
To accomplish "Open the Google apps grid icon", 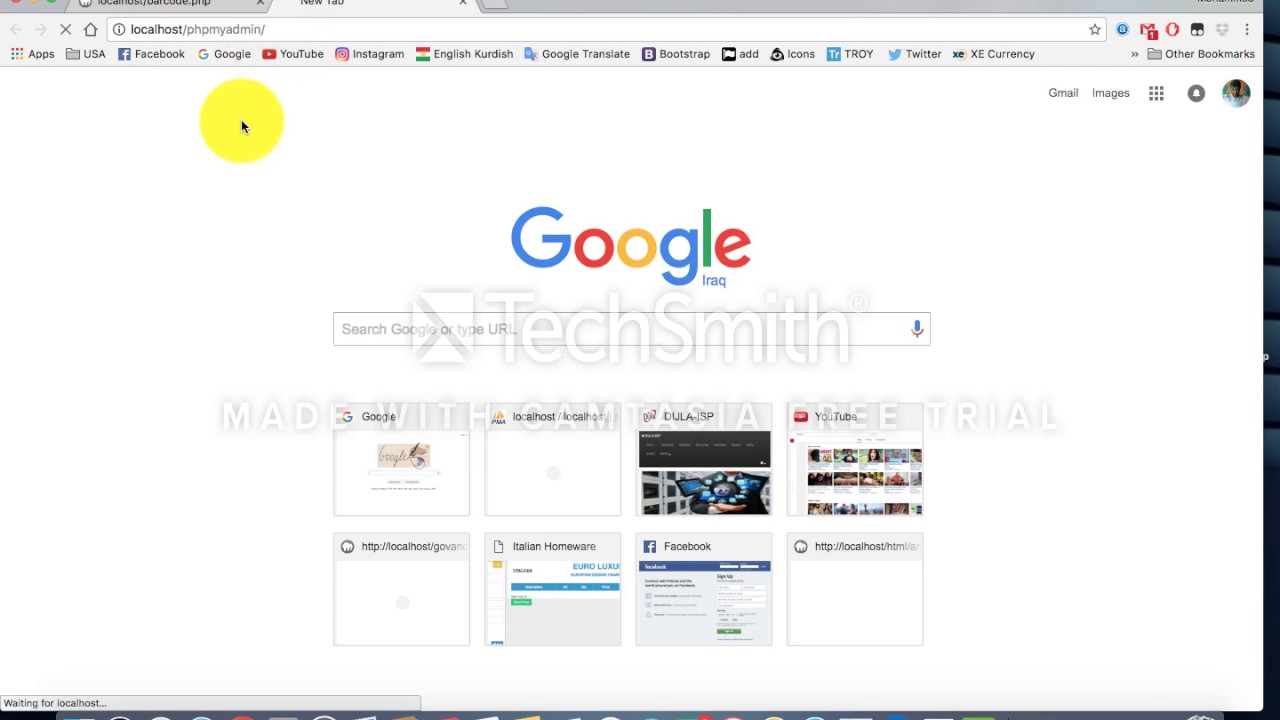I will (x=1156, y=93).
